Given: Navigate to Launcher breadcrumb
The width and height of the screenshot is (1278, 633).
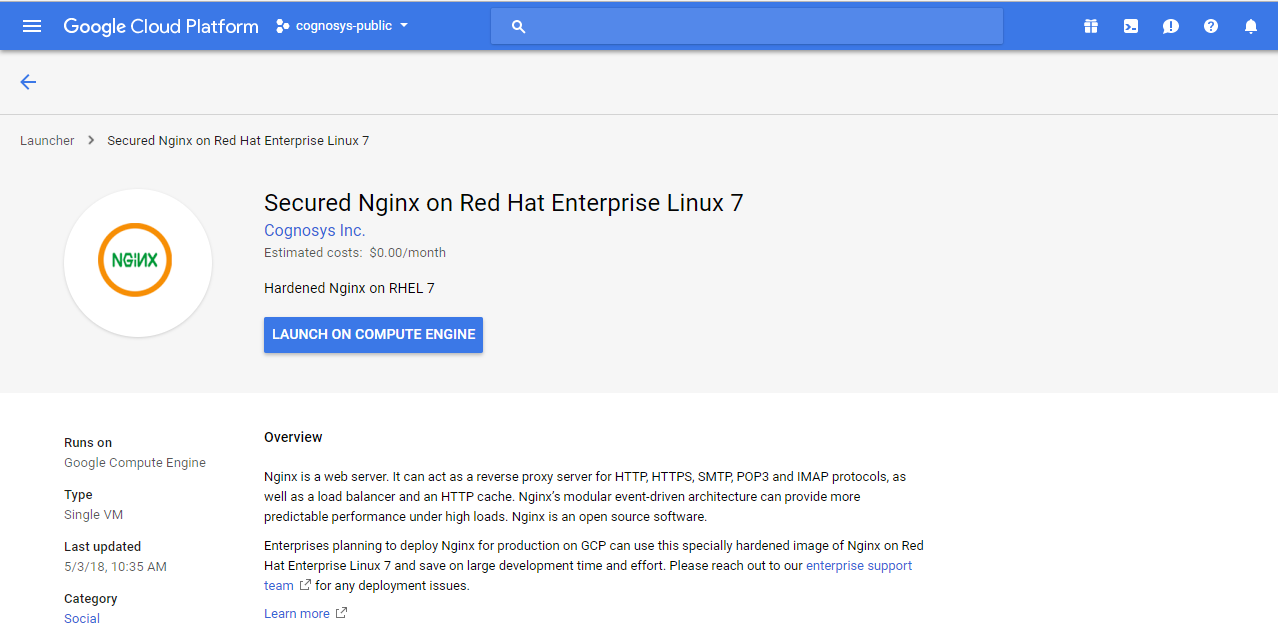Looking at the screenshot, I should point(47,141).
